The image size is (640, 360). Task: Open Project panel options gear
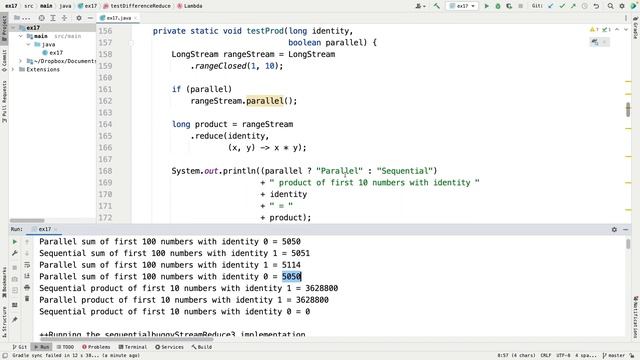pyautogui.click(x=79, y=18)
